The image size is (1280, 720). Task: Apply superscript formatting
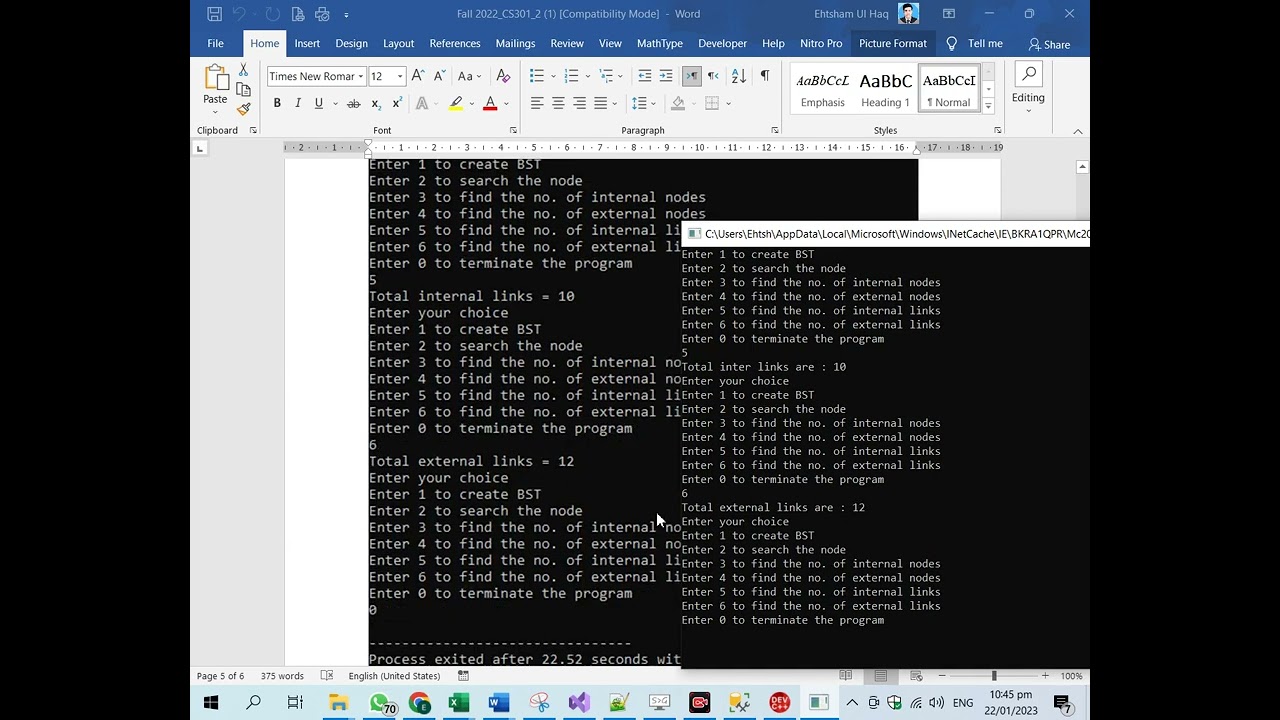coord(397,104)
